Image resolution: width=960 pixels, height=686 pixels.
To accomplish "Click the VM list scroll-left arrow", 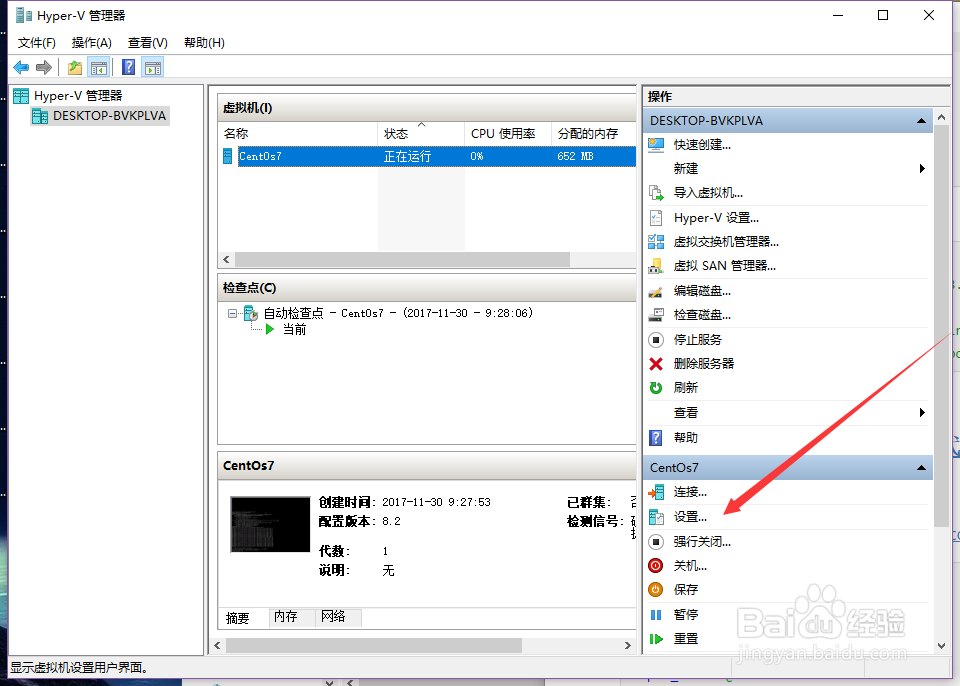I will pos(227,260).
